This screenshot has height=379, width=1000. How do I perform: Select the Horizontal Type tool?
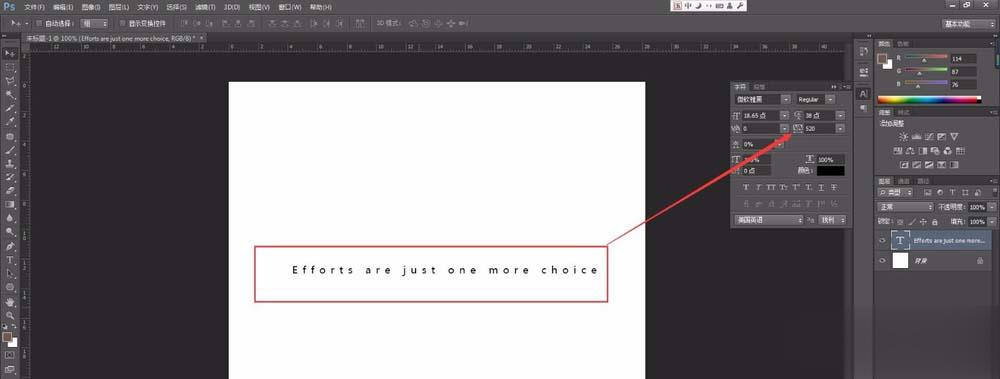(x=10, y=260)
